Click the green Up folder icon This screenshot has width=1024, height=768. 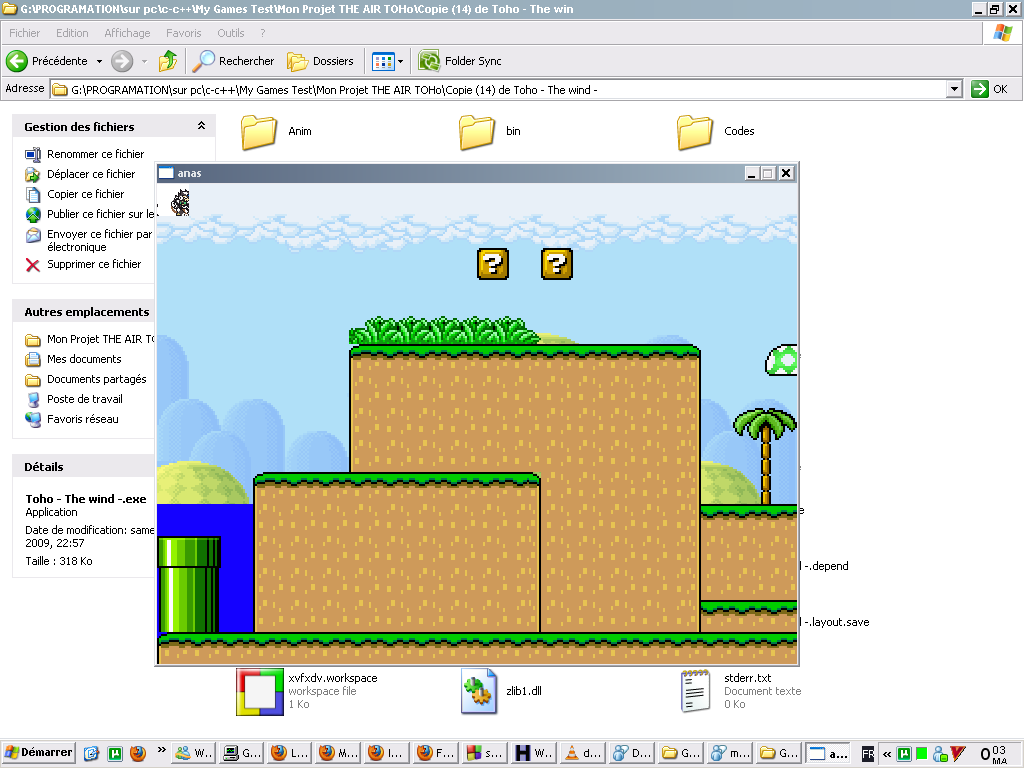(168, 61)
